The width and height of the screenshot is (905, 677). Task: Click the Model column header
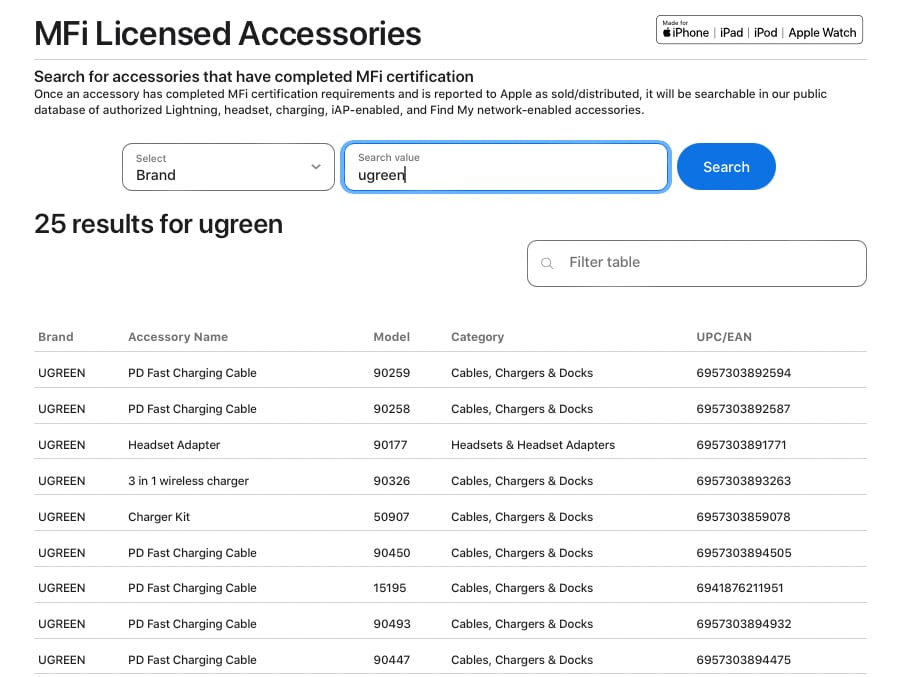pos(391,337)
